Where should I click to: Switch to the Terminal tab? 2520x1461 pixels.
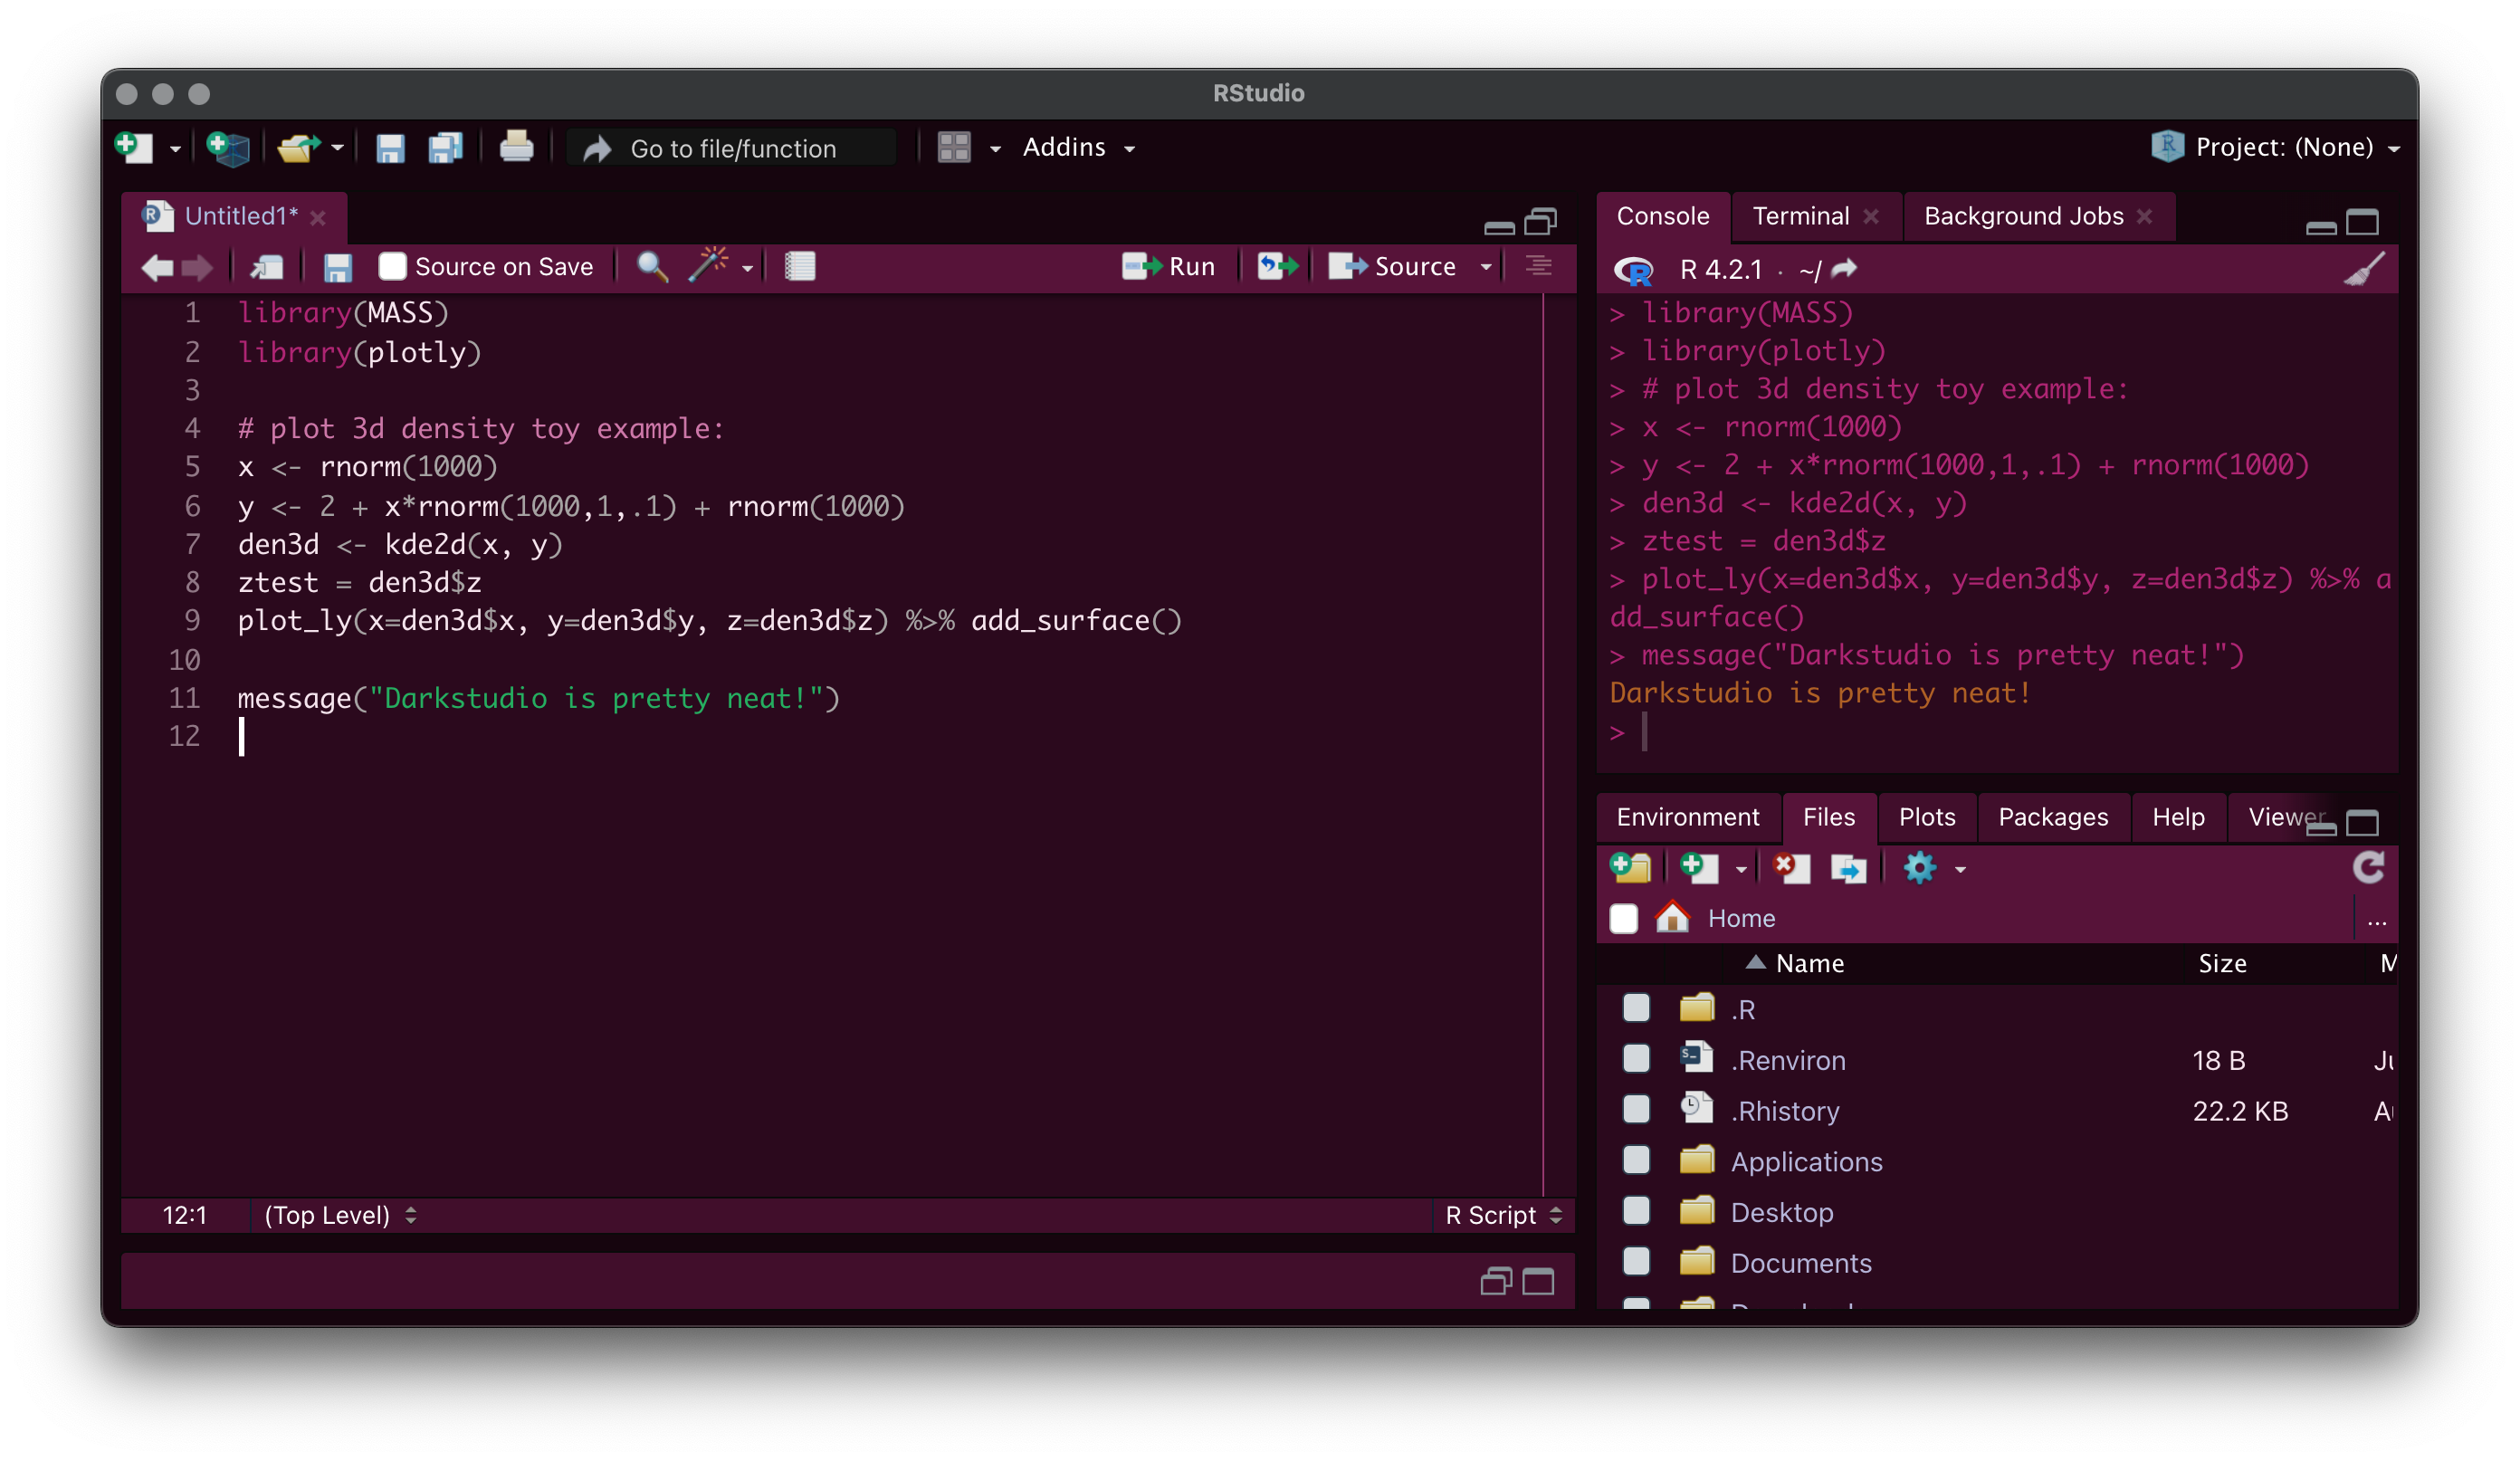[x=1801, y=216]
